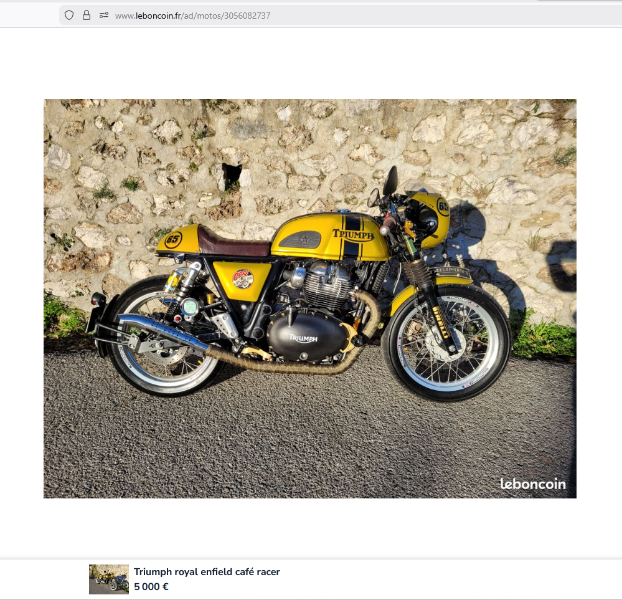Click the leboncoin watermark on photo
622x600 pixels.
532,484
